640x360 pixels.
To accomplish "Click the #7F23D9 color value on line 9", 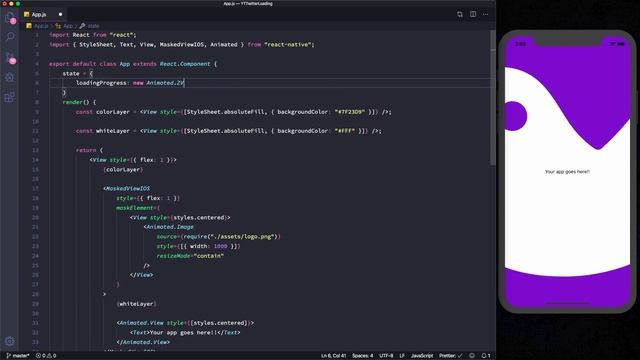I will 349,112.
